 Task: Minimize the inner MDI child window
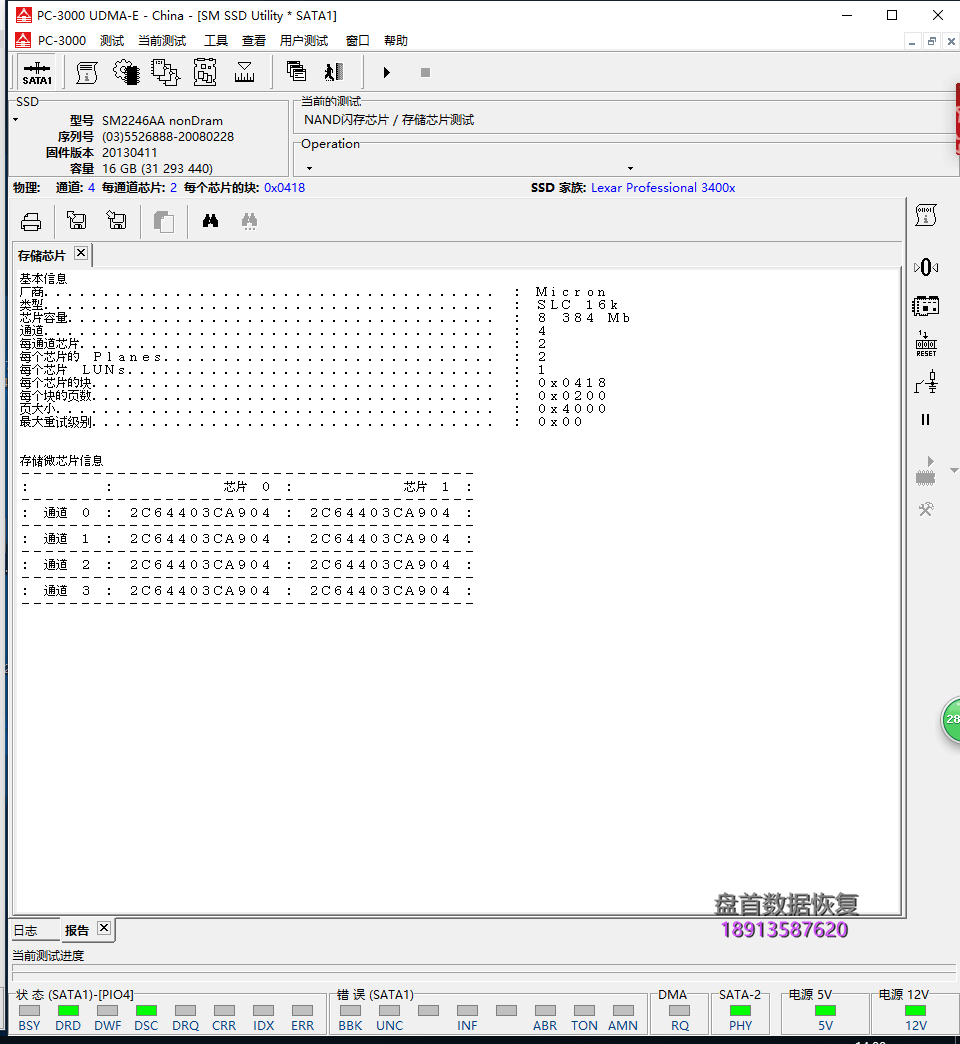pos(912,41)
